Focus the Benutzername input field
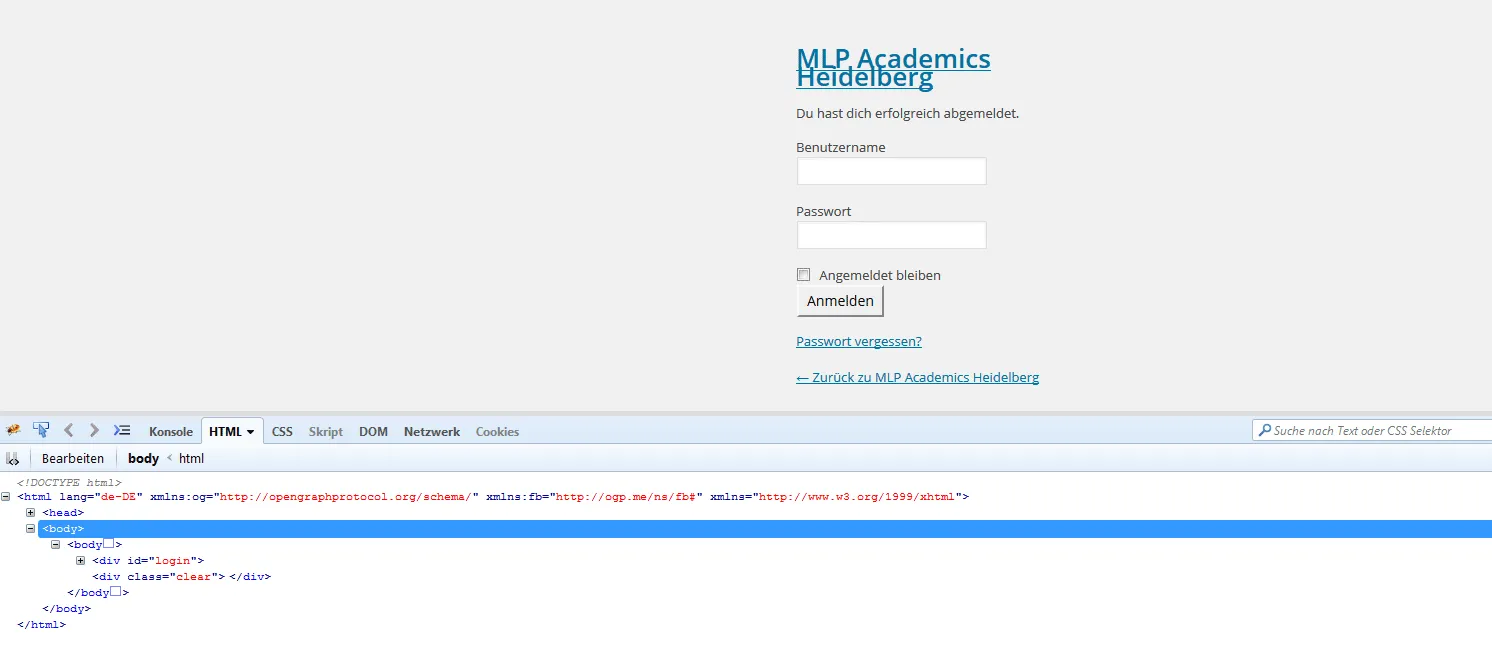Viewport: 1492px width, 669px height. click(892, 171)
